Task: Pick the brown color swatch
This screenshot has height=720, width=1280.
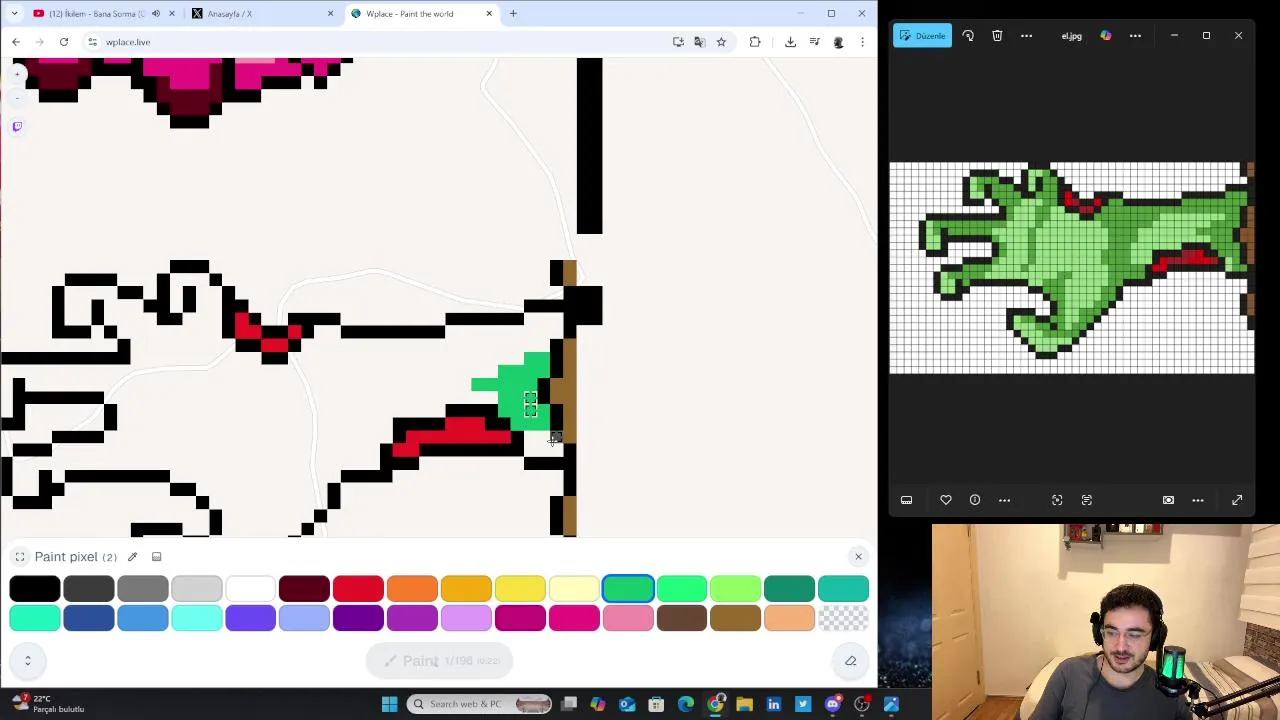Action: pyautogui.click(x=735, y=619)
